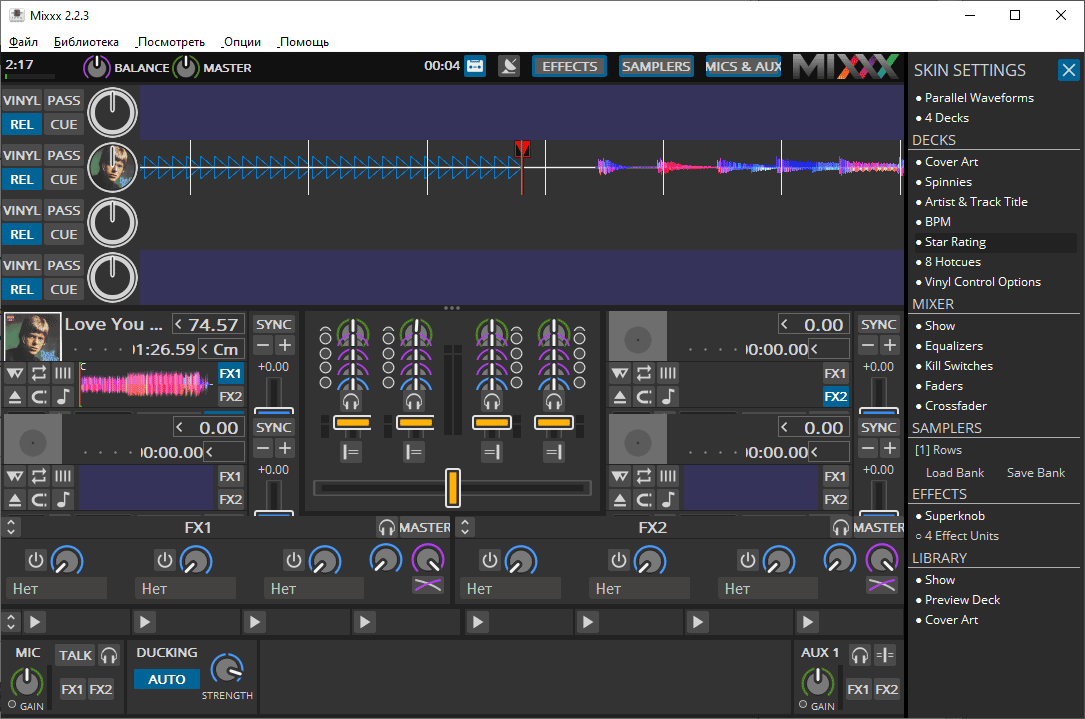Enable the 4 Effect Units setting
The height and width of the screenshot is (719, 1085).
pyautogui.click(x=961, y=536)
